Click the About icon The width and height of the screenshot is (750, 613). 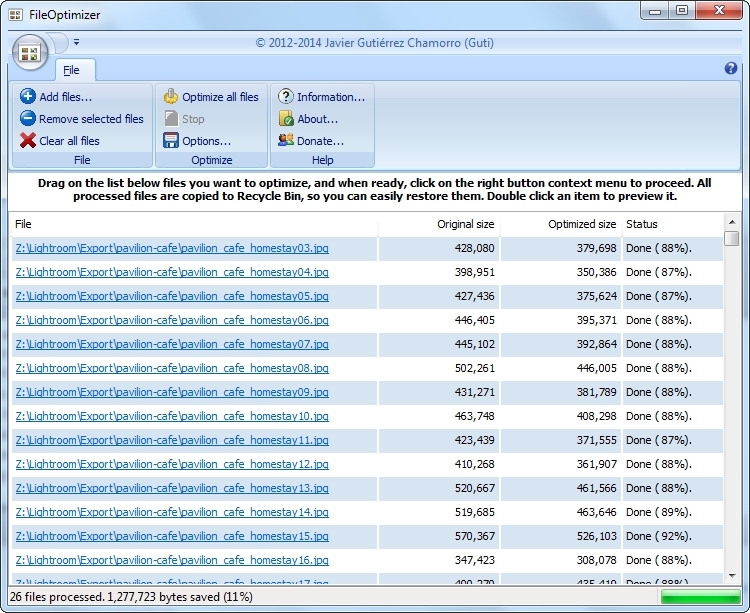pos(286,118)
